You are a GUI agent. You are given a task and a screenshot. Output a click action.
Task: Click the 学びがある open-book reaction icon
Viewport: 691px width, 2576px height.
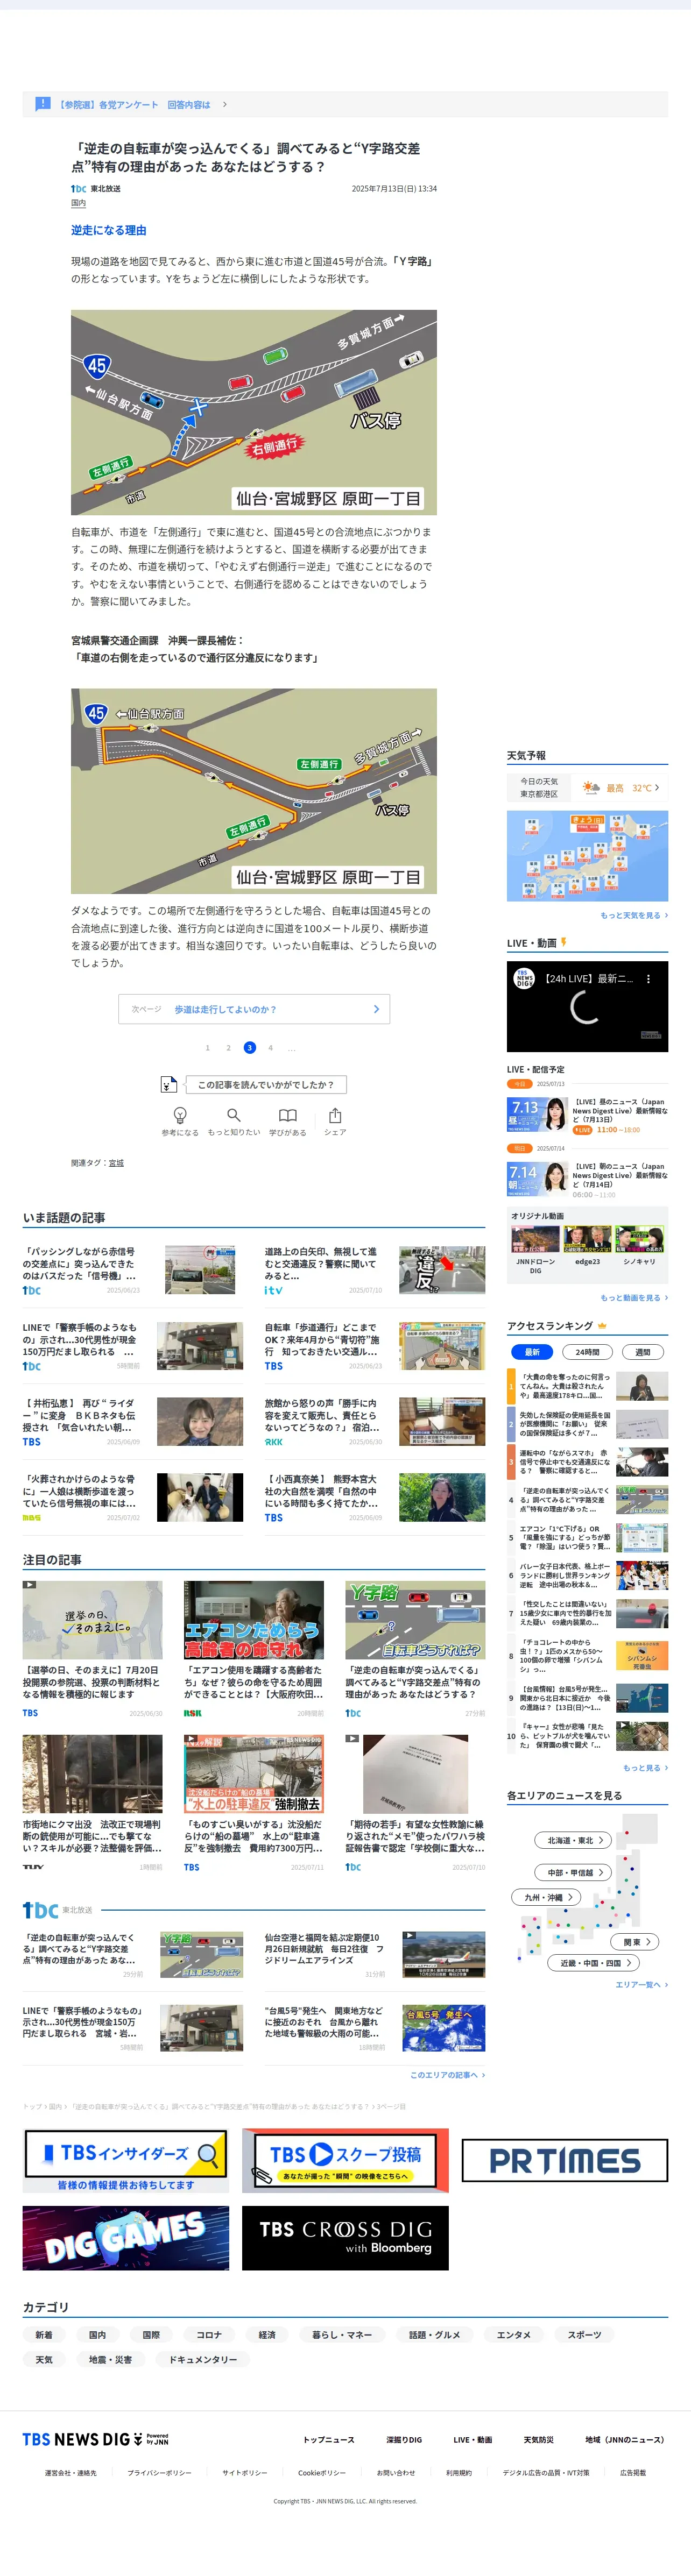point(288,1115)
